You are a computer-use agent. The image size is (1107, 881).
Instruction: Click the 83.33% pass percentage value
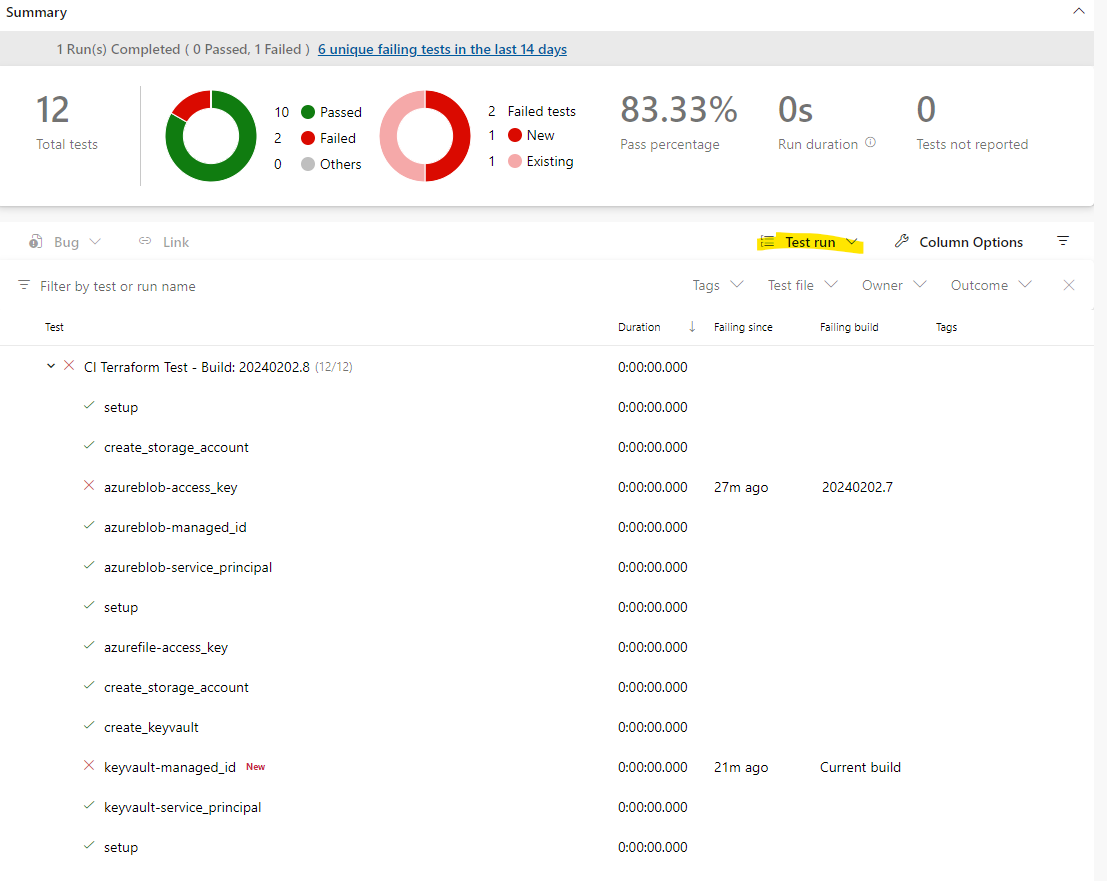[x=678, y=110]
